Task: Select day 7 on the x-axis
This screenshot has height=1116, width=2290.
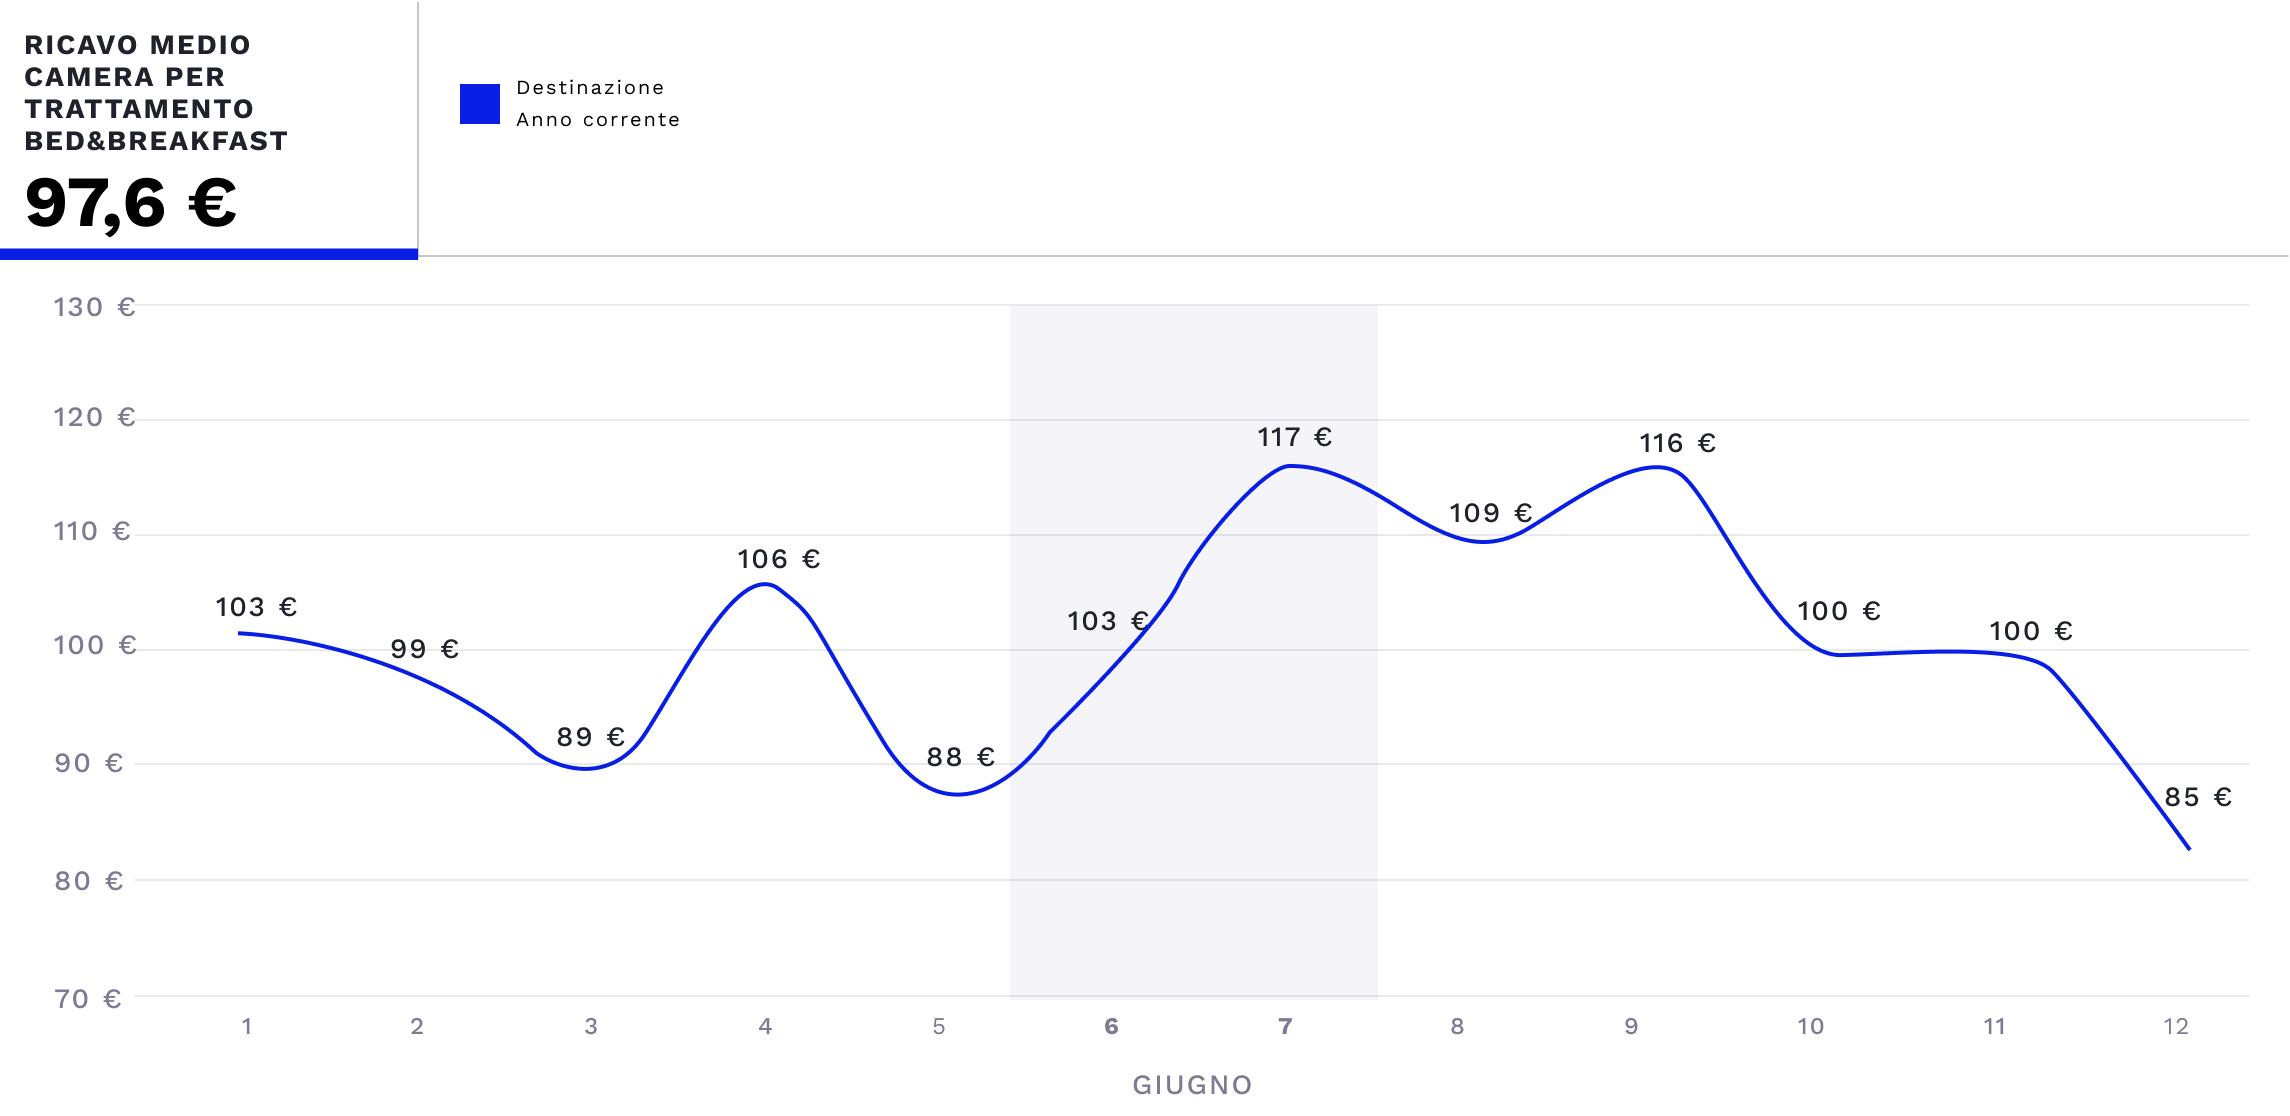Action: [x=1285, y=1027]
